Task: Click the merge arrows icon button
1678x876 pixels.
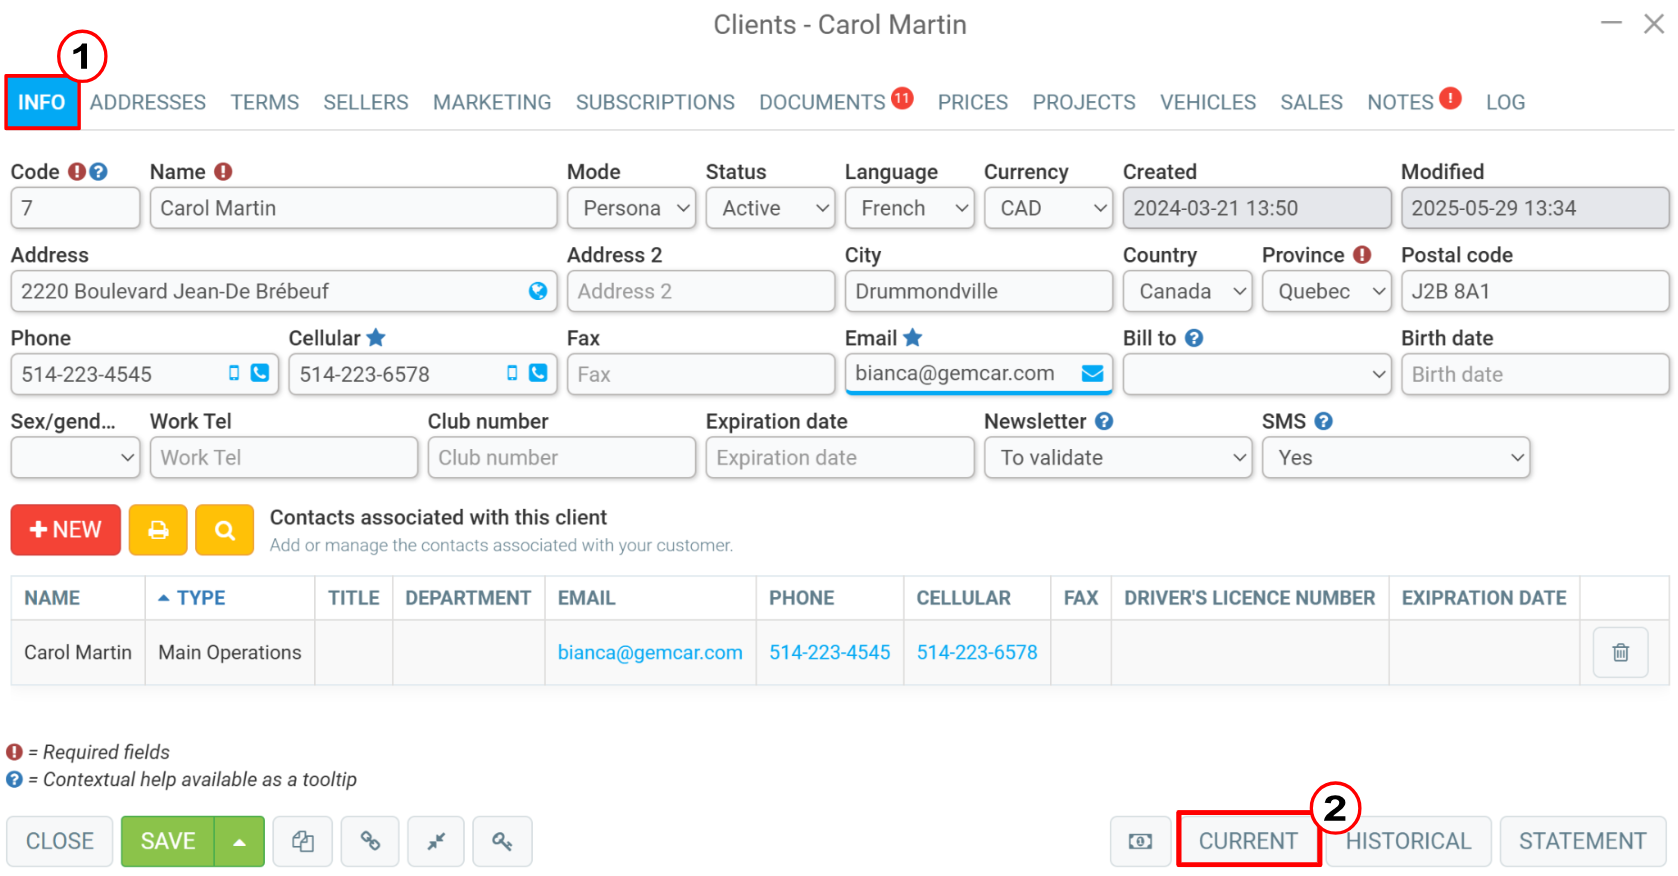Action: (436, 842)
